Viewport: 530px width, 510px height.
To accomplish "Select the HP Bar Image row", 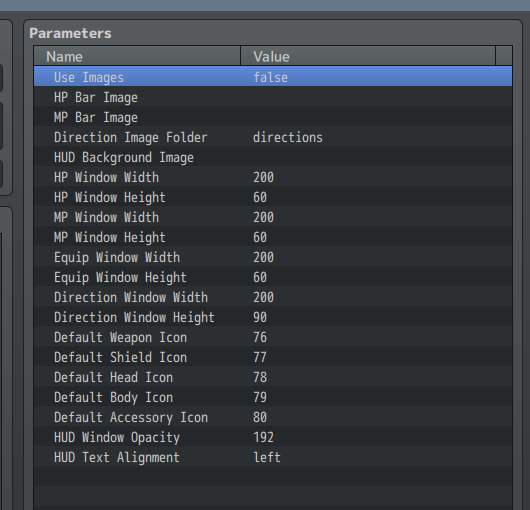I will [273, 97].
